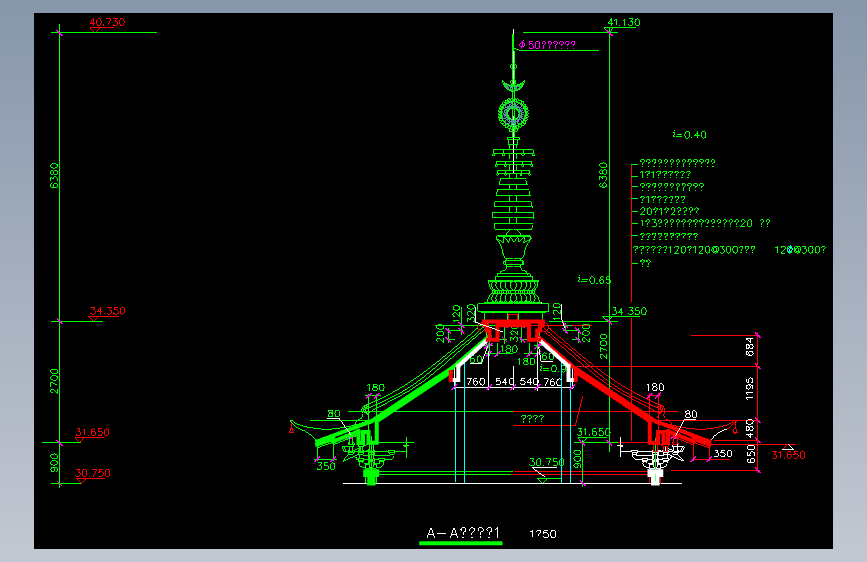Click the 20?1?2???? note line
The height and width of the screenshot is (562, 867).
pyautogui.click(x=669, y=211)
